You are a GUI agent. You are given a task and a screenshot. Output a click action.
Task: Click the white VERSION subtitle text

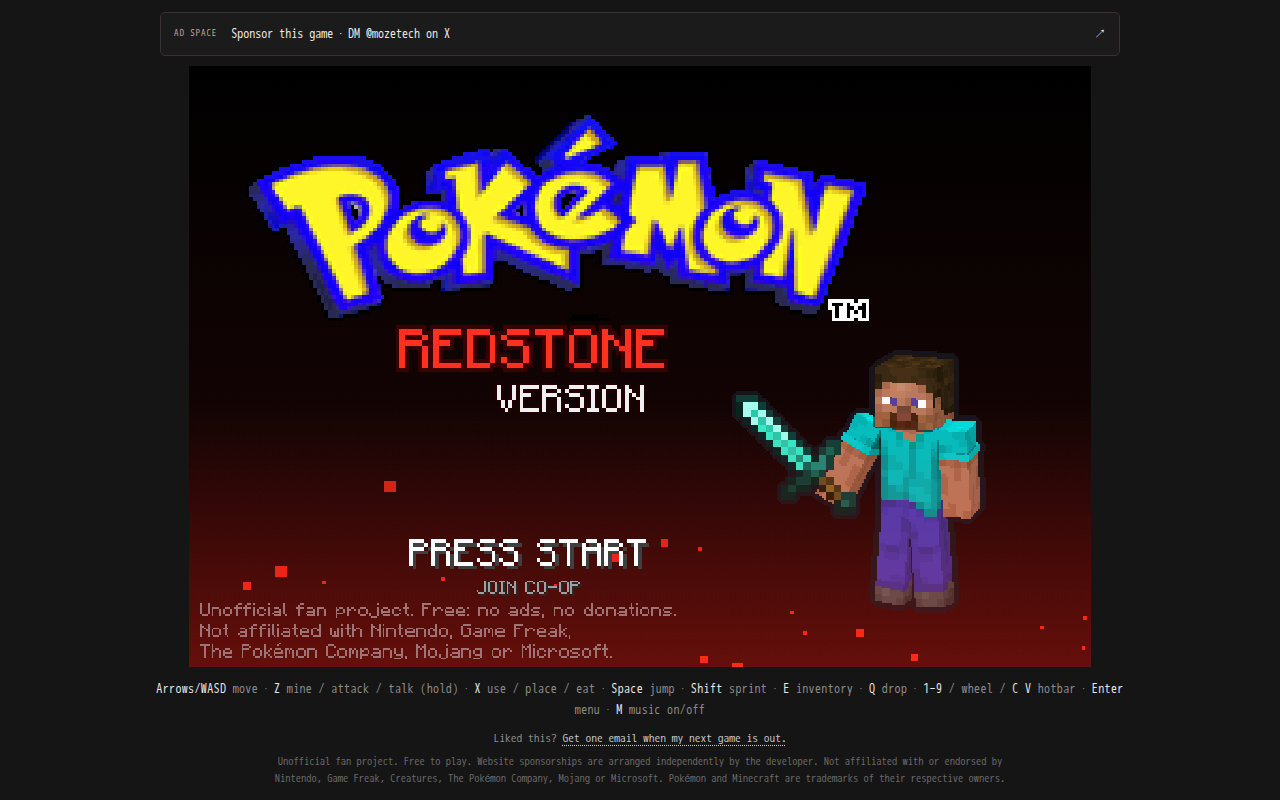click(x=571, y=398)
